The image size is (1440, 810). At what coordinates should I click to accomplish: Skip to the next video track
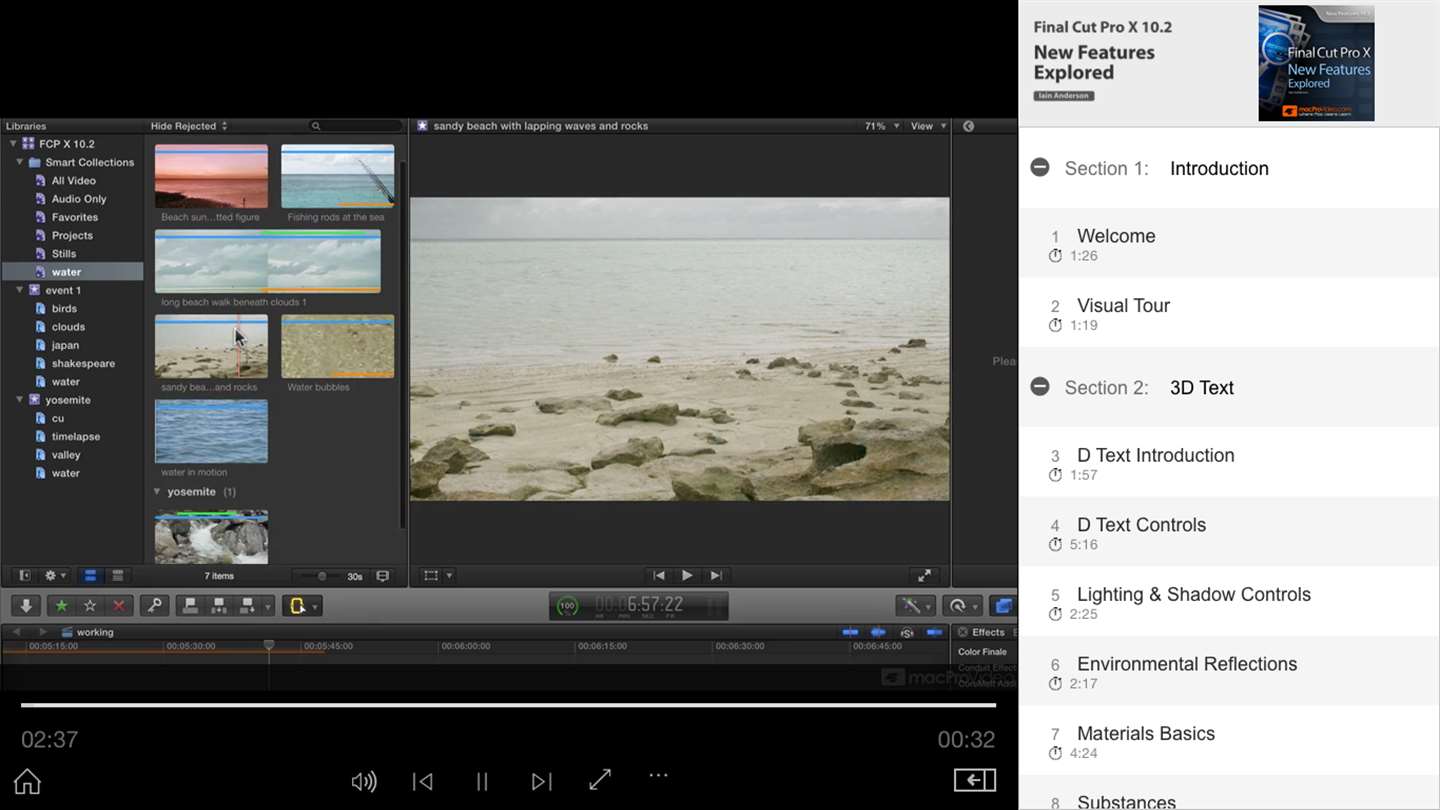tap(541, 781)
